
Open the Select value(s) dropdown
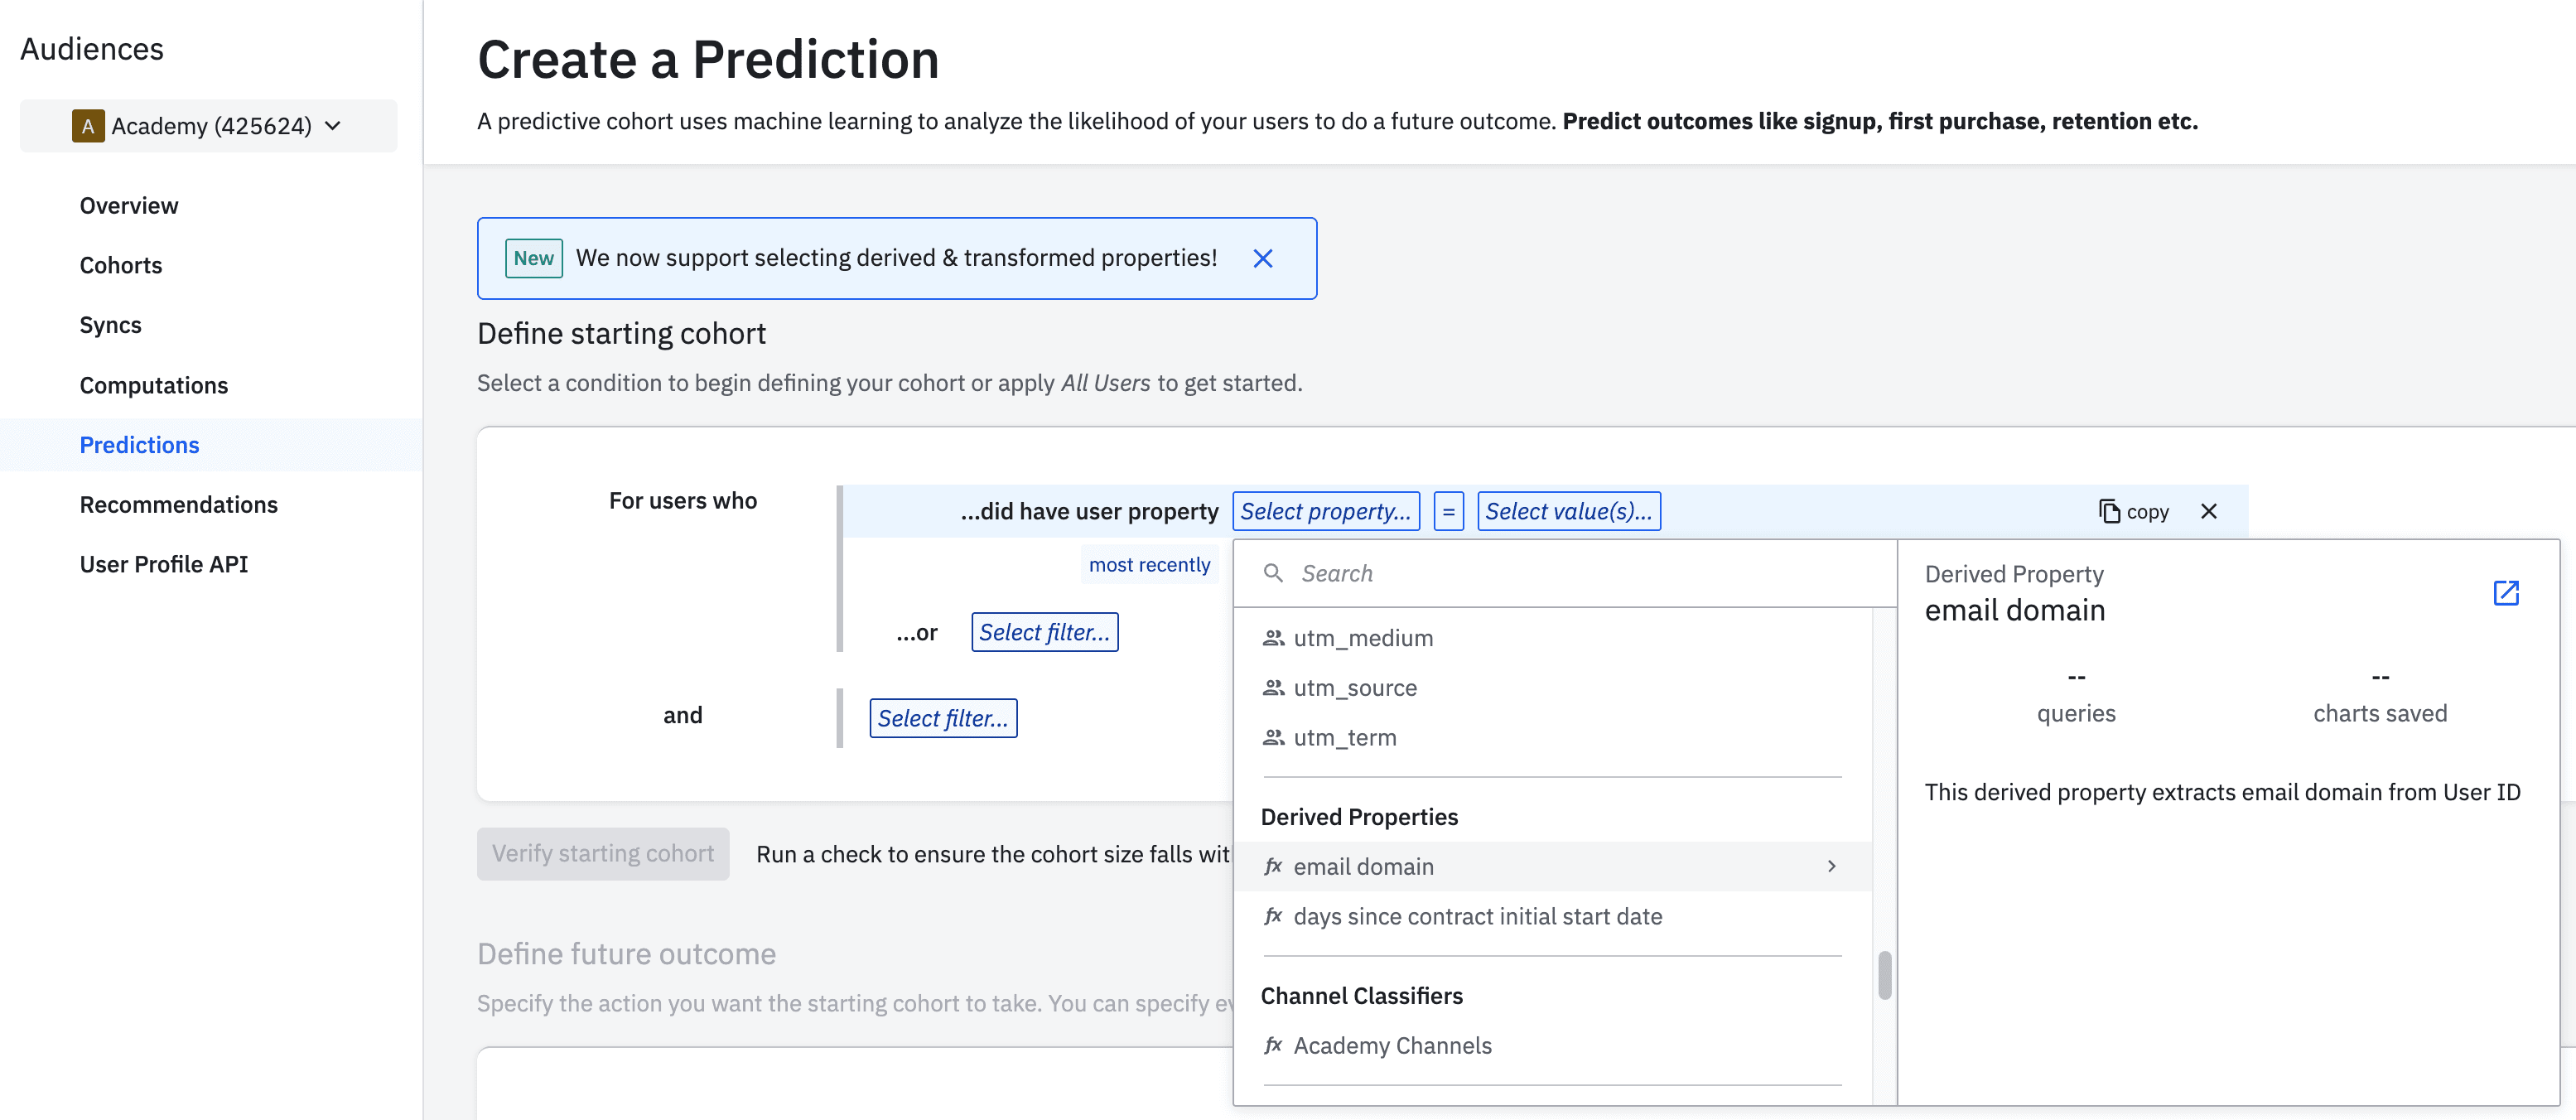tap(1568, 511)
